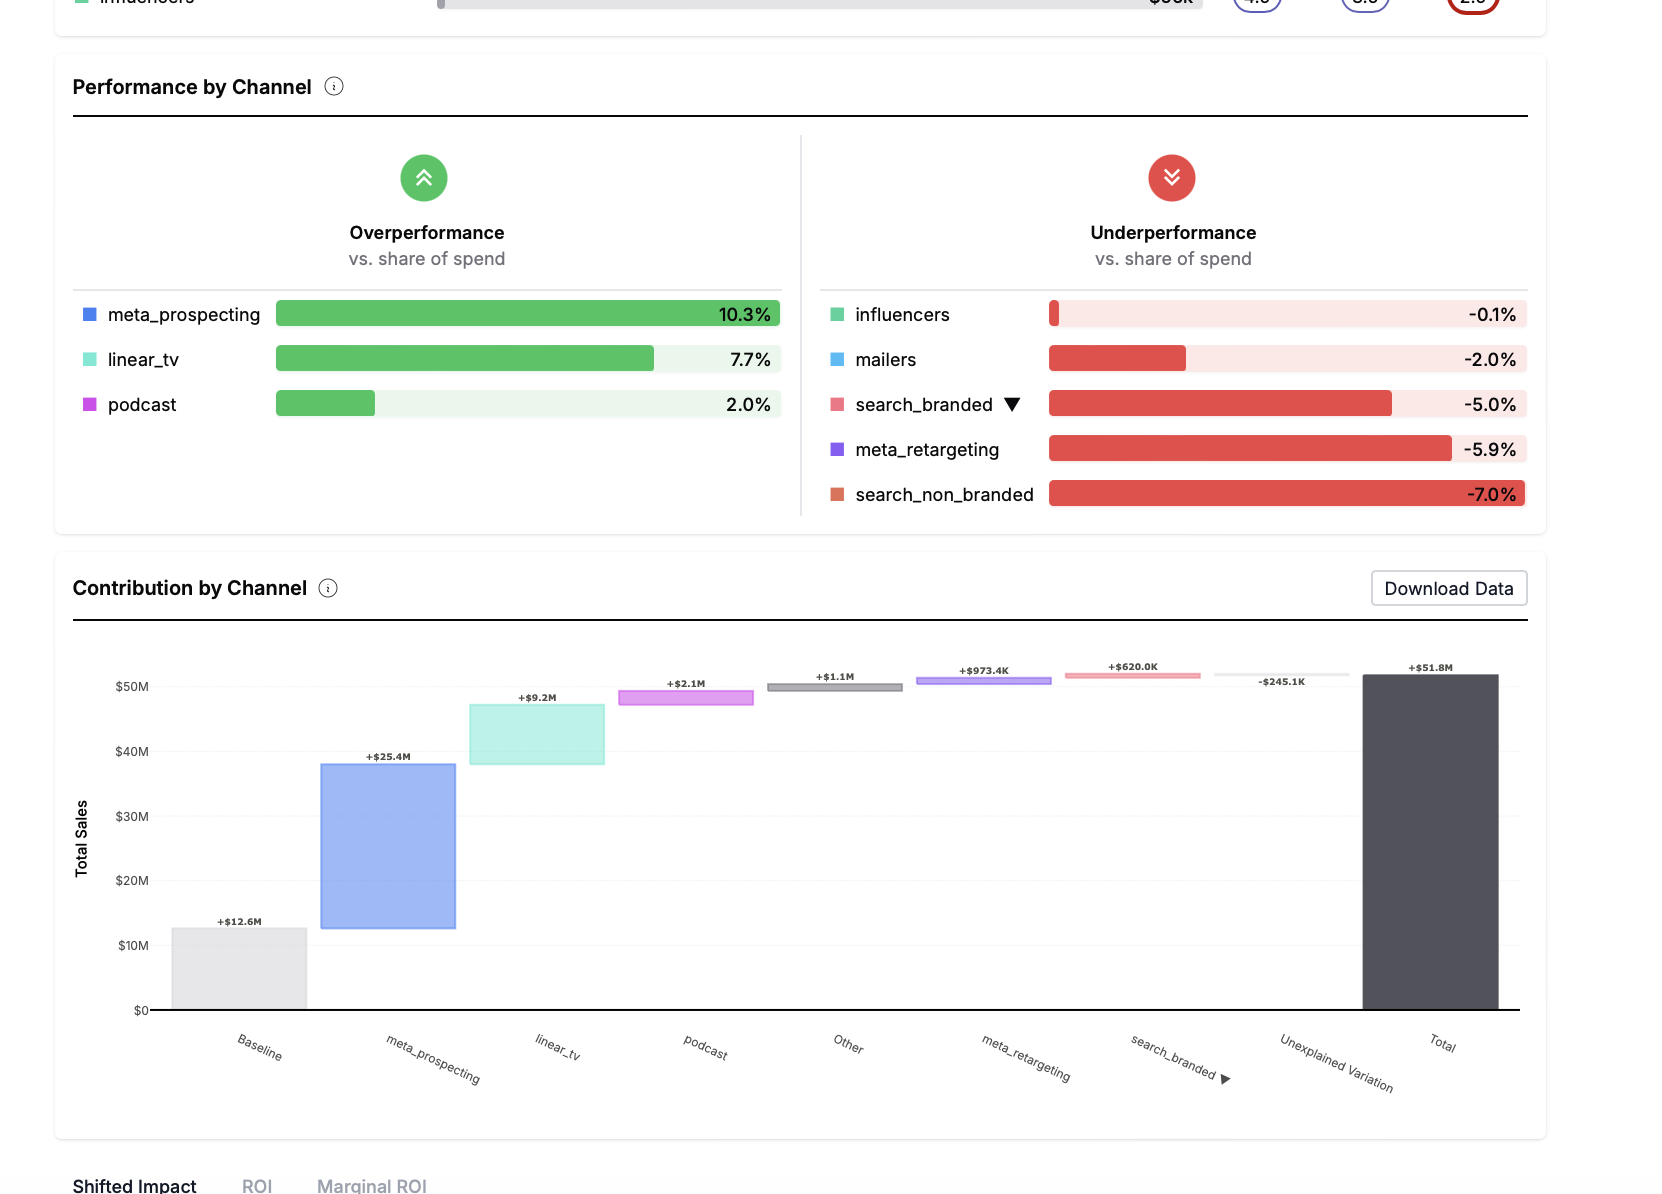Download the contribution chart data
Viewport: 1662px width, 1194px height.
click(x=1448, y=588)
